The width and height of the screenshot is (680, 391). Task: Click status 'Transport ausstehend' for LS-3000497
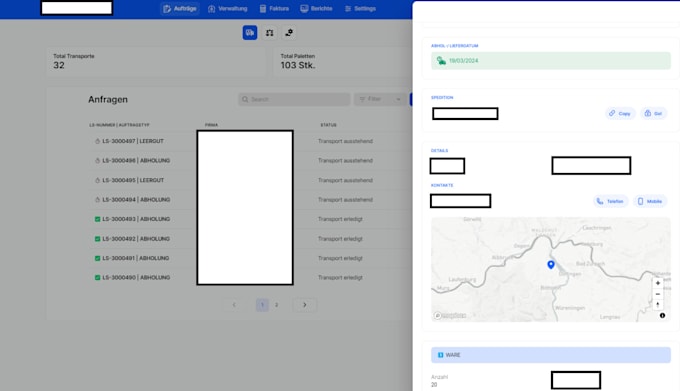coord(345,141)
